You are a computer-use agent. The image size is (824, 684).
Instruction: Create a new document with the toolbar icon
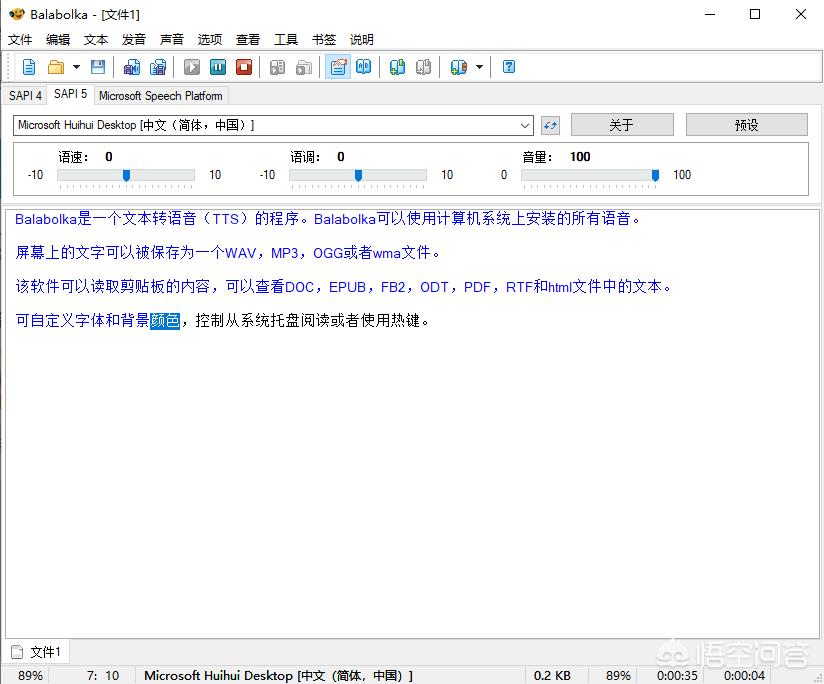(29, 67)
